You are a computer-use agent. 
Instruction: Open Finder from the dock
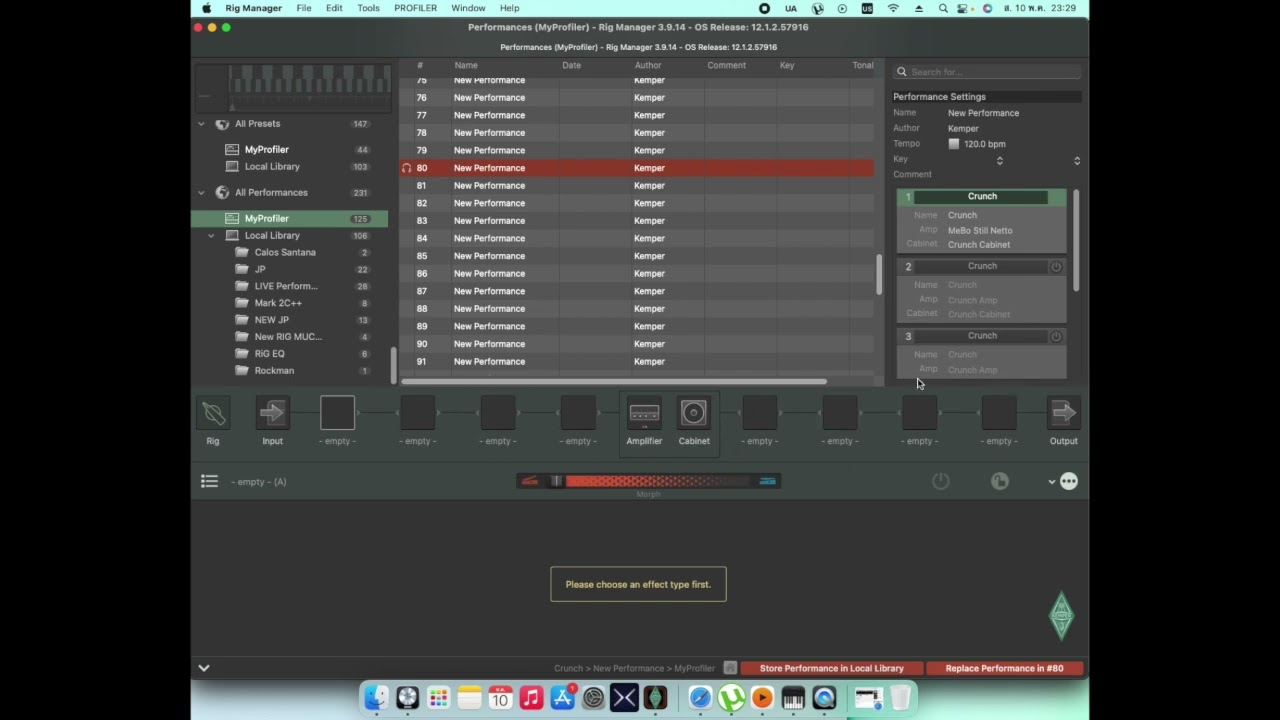pos(376,697)
